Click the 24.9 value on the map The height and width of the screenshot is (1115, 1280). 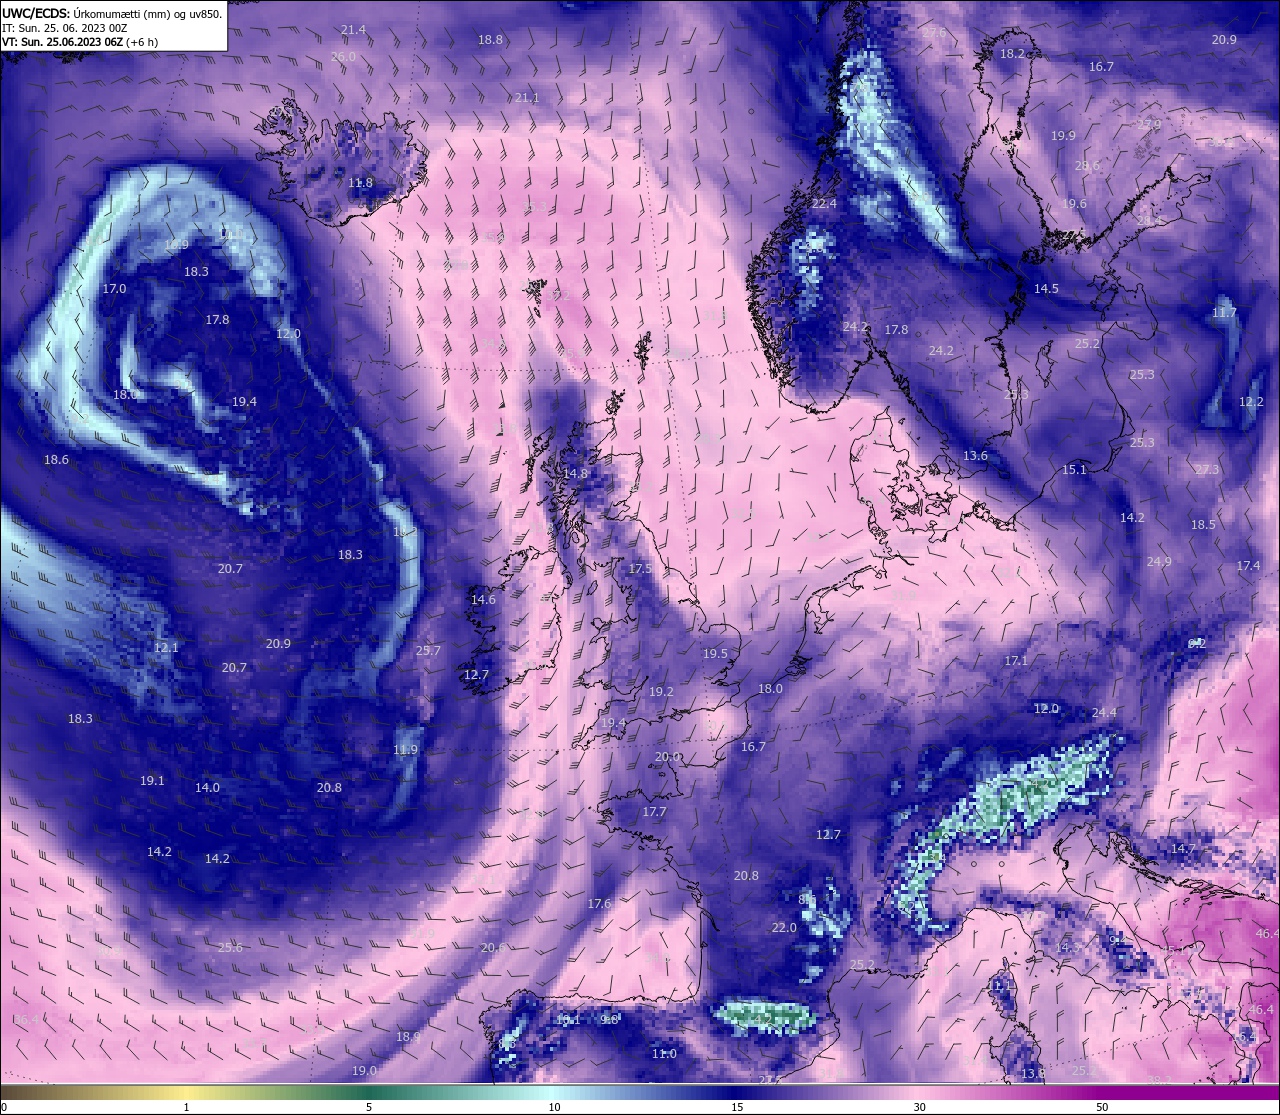coord(1159,561)
